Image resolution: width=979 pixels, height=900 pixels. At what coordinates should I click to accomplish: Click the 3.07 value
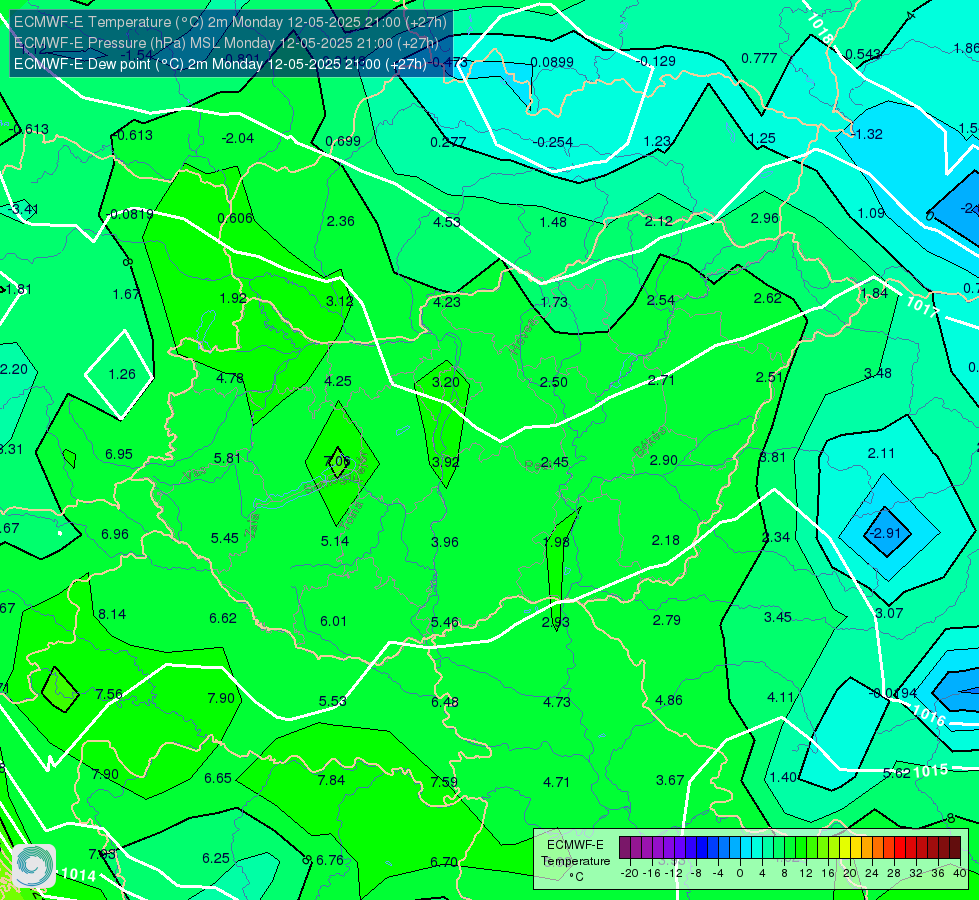tap(889, 613)
